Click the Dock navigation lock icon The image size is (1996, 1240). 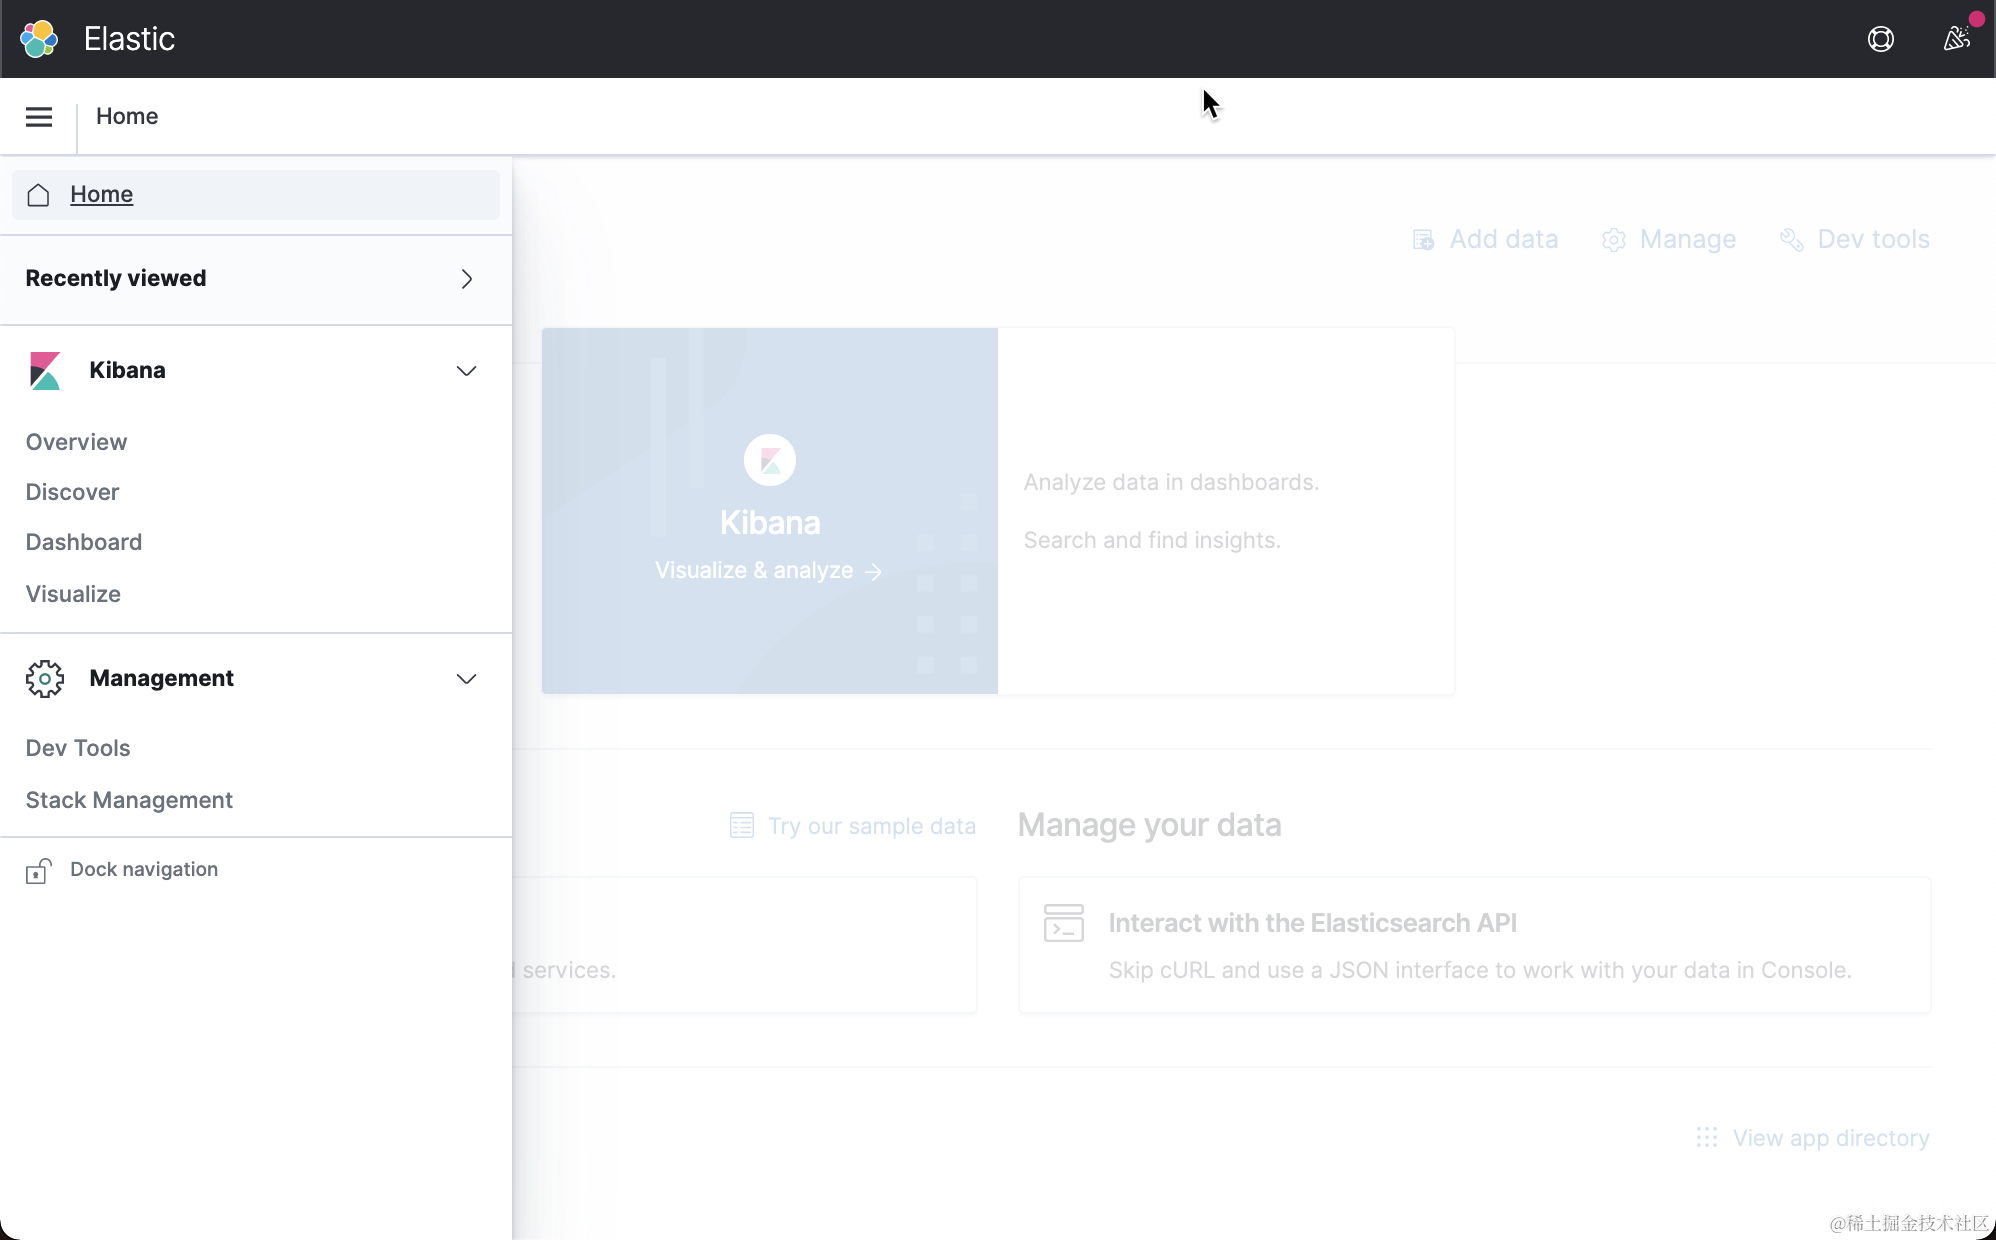coord(38,871)
